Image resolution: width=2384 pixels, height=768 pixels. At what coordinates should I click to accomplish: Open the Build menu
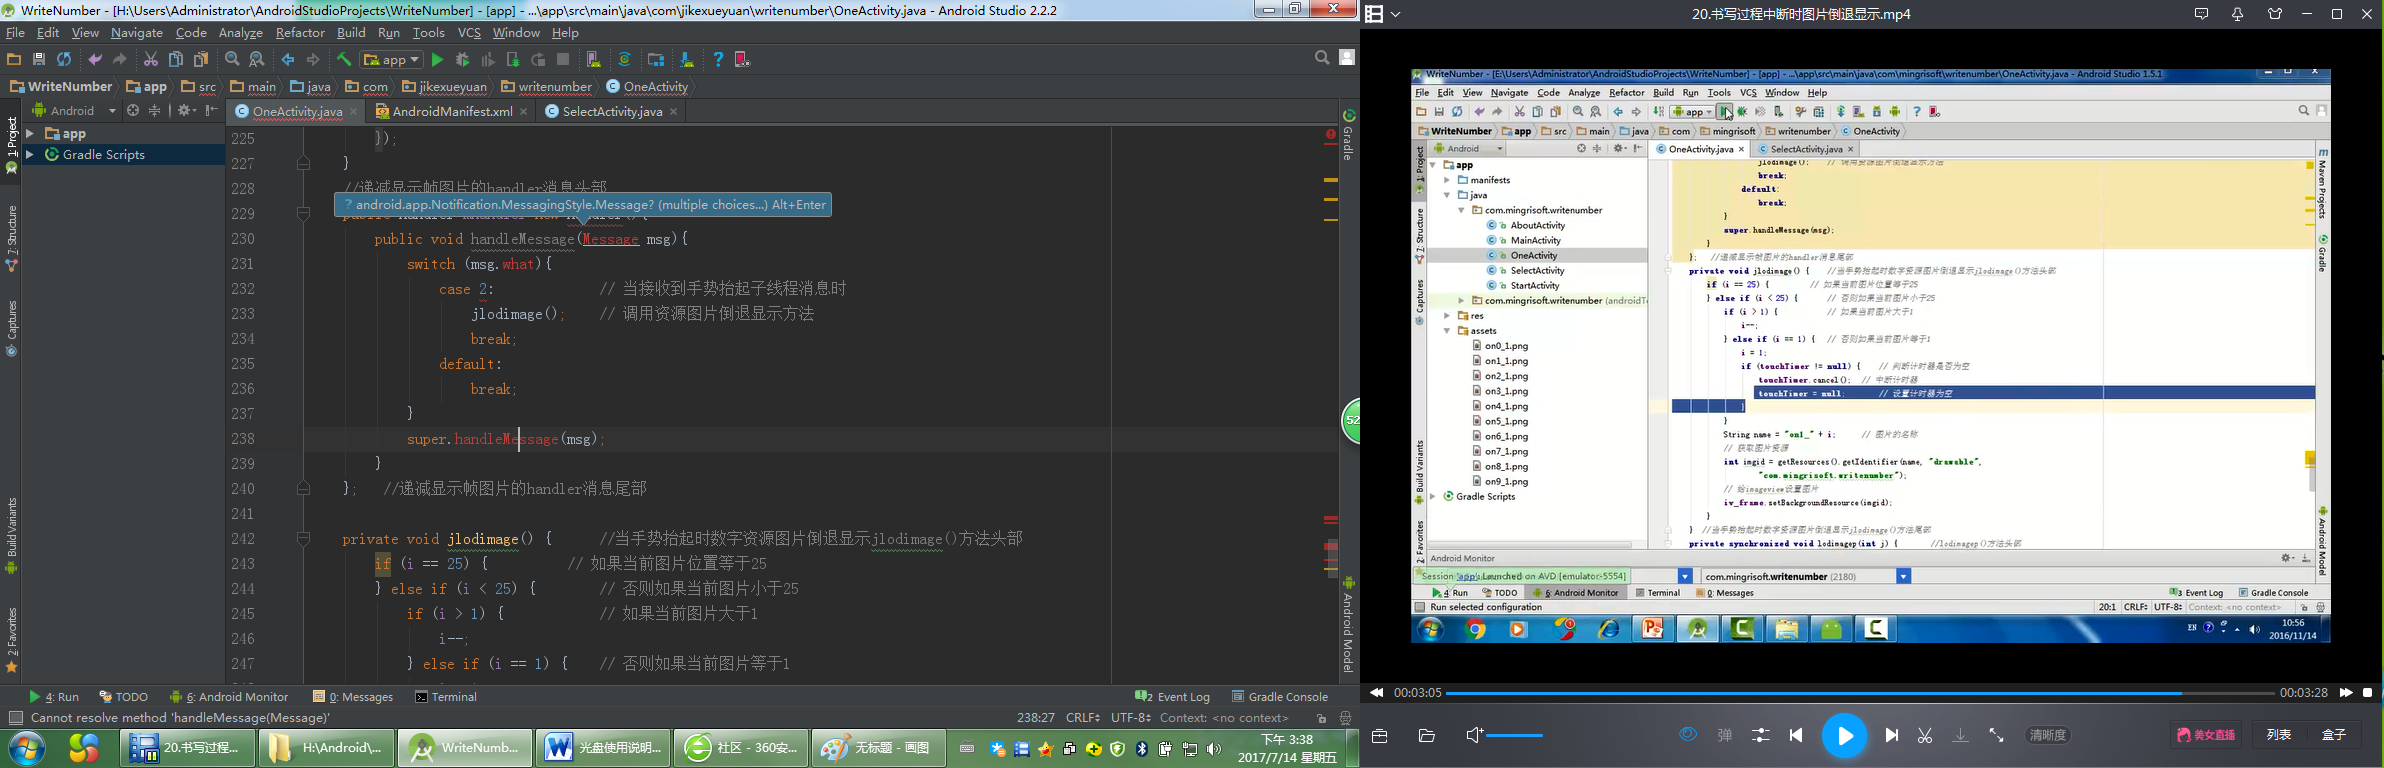[x=351, y=33]
